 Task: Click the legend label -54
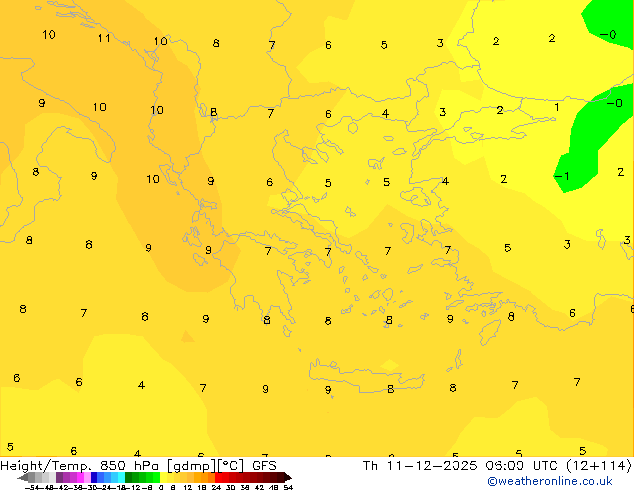click(32, 487)
